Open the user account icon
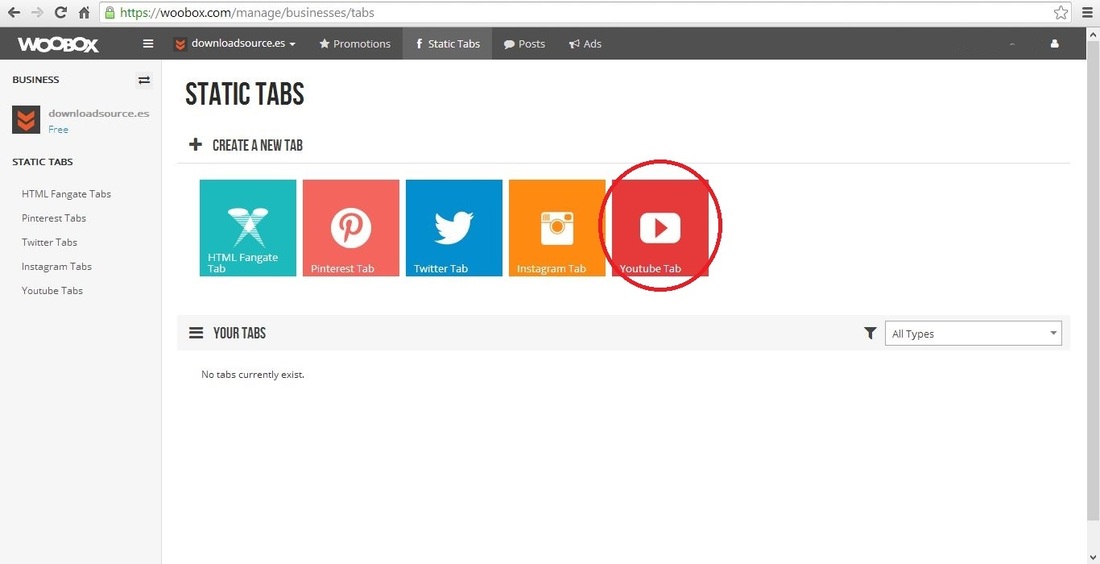Screen dimensions: 1100x564 tap(1054, 43)
